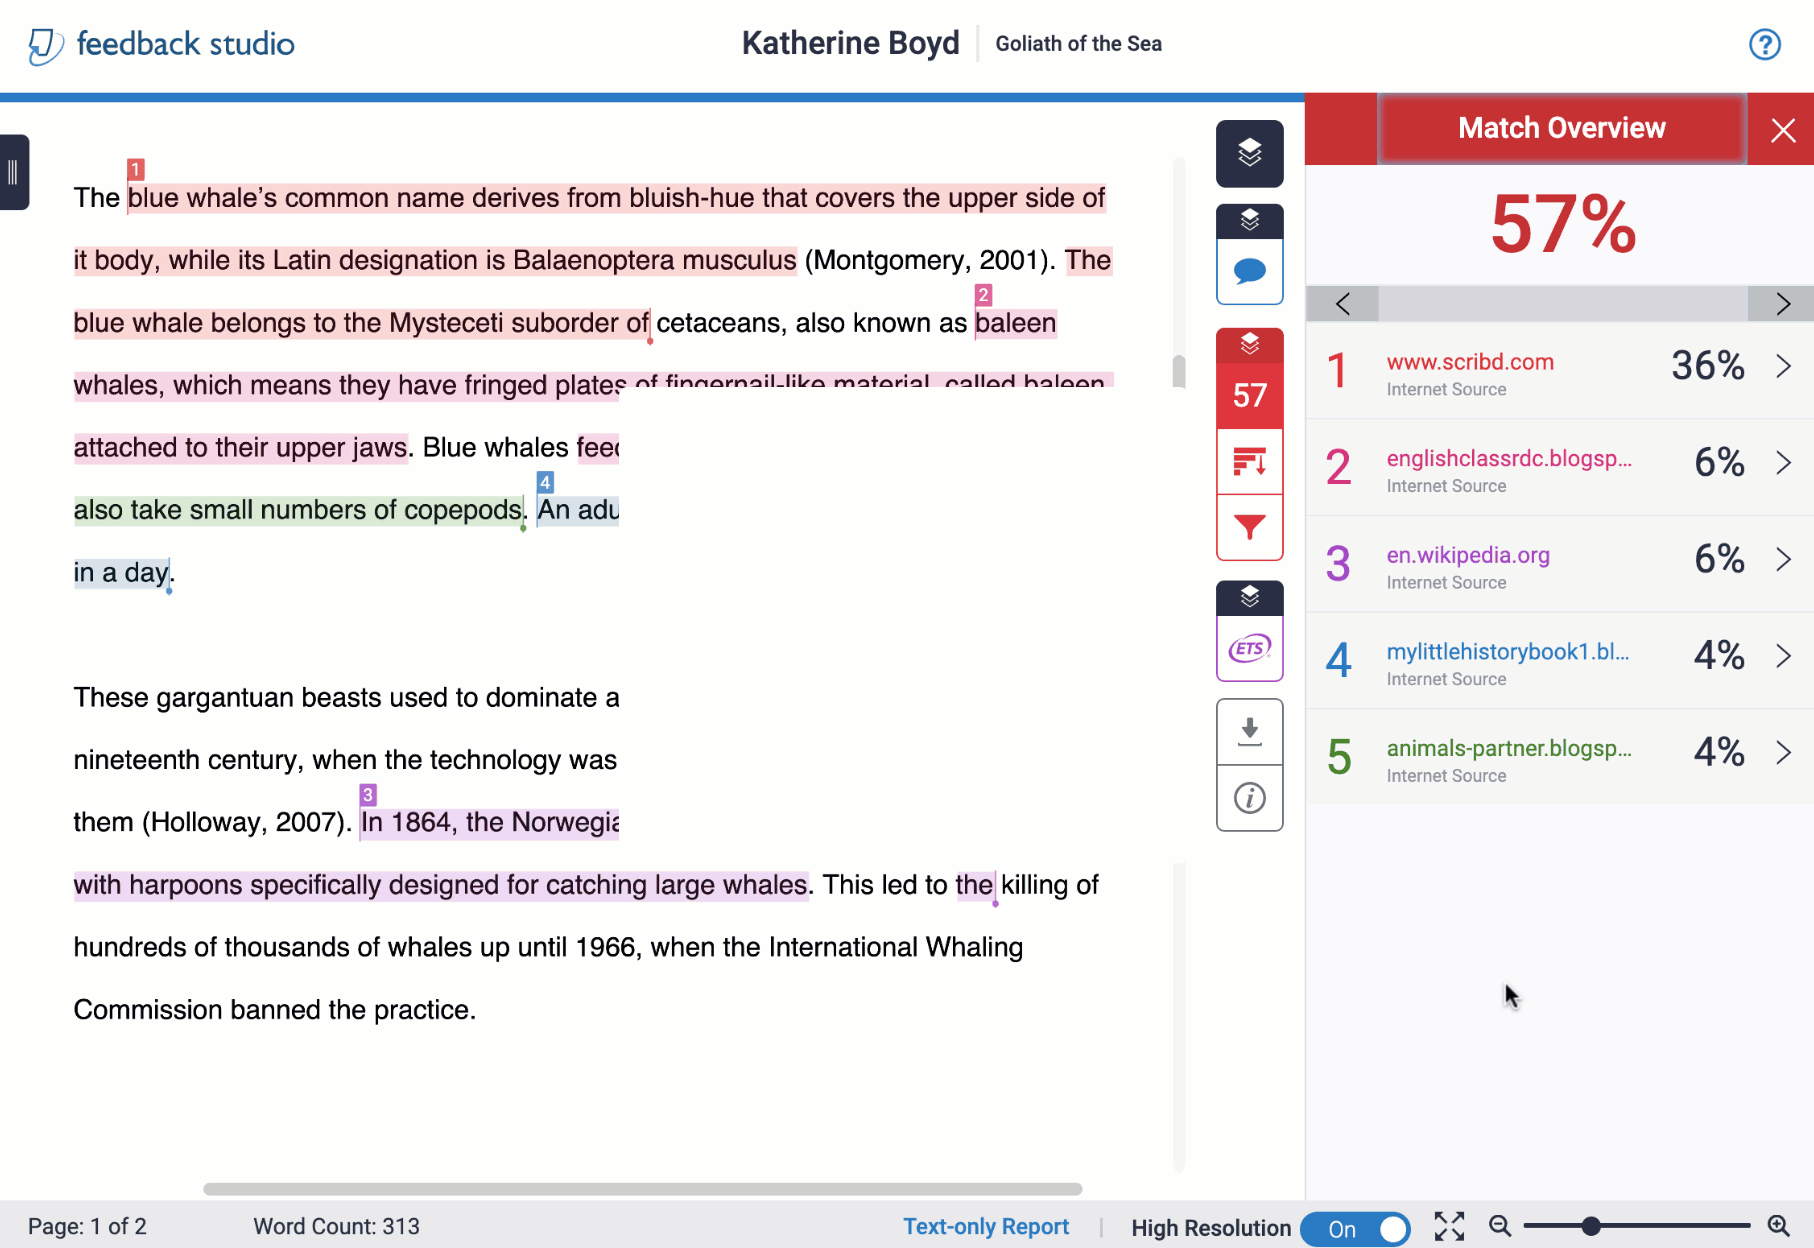Viewport: 1814px width, 1248px height.
Task: Go to previous match with left arrow
Action: click(x=1342, y=304)
